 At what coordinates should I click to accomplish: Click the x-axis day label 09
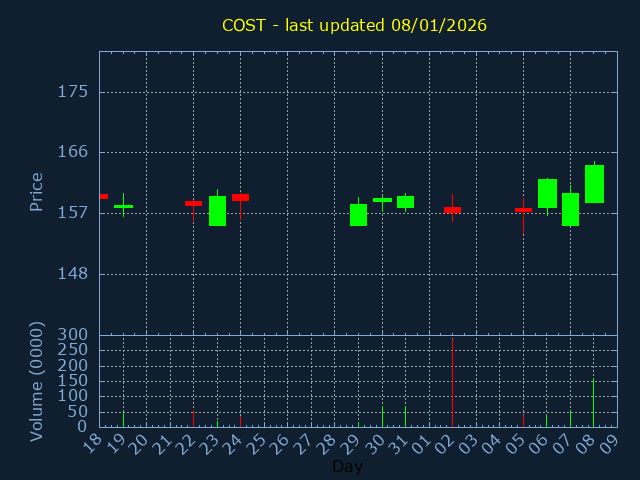point(610,444)
